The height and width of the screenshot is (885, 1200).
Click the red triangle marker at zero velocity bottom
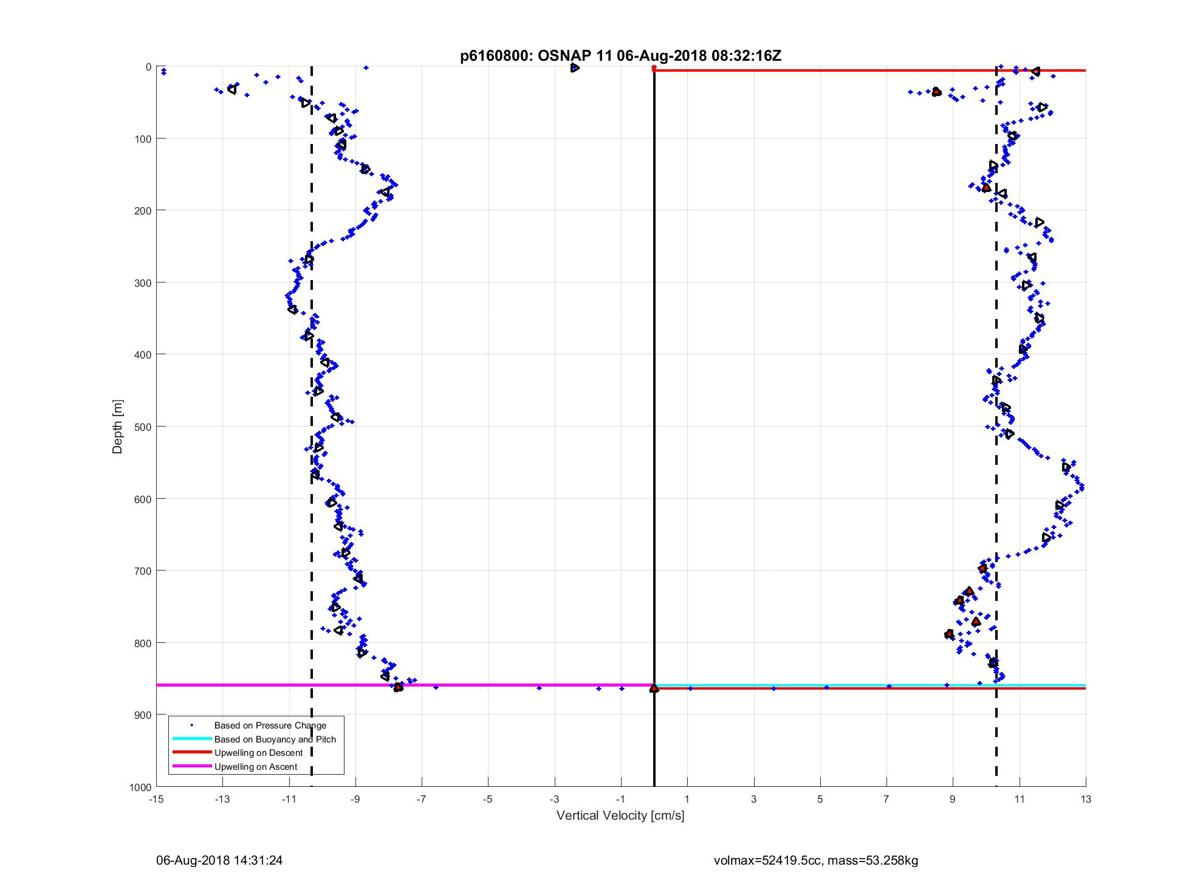coord(654,688)
